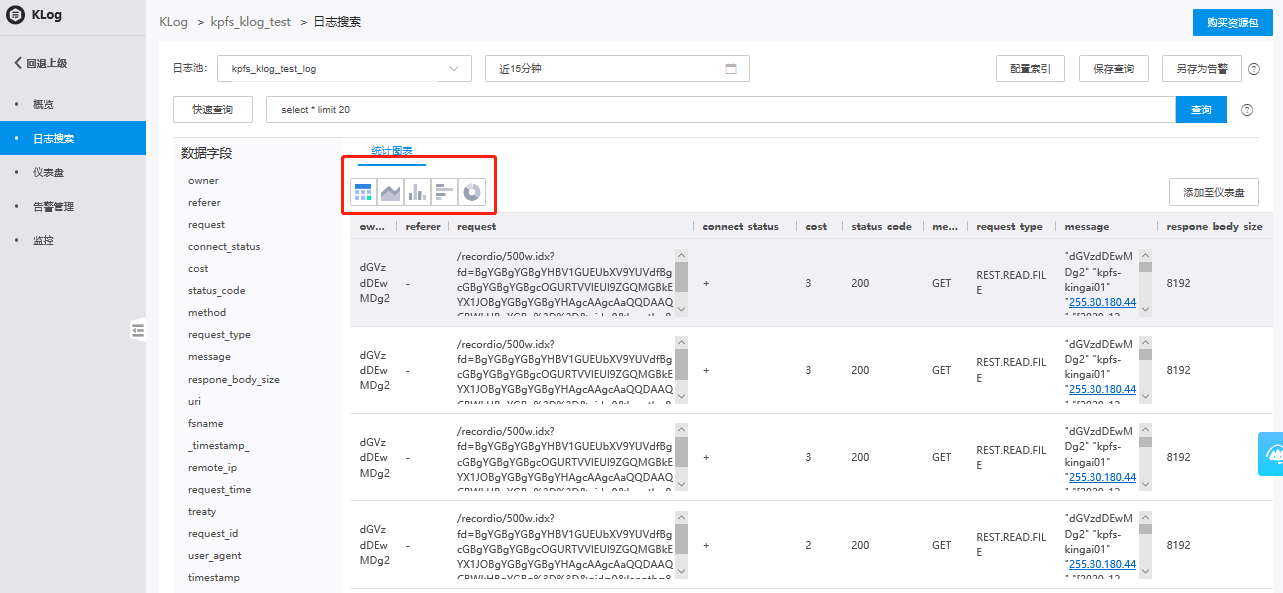Open the calendar time range picker
The image size is (1283, 593).
pyautogui.click(x=730, y=69)
